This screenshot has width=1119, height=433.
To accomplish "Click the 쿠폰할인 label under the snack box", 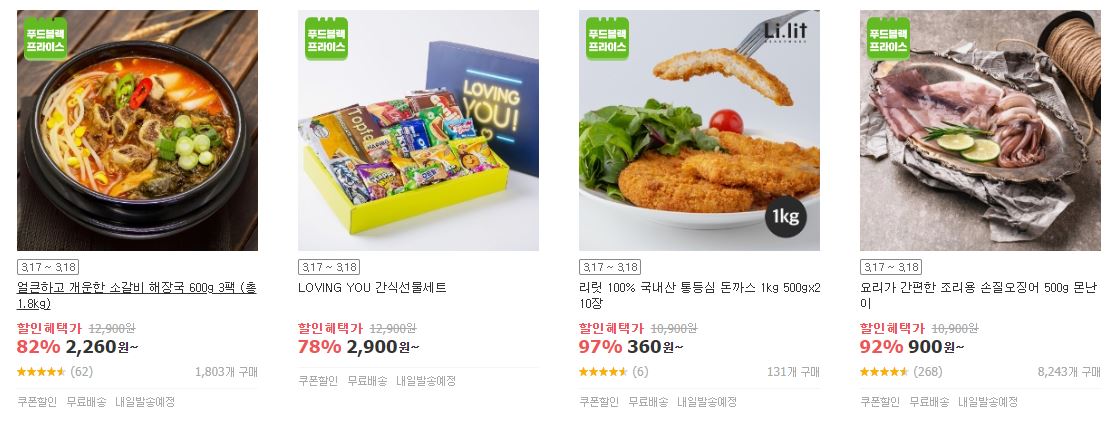I will click(x=318, y=381).
